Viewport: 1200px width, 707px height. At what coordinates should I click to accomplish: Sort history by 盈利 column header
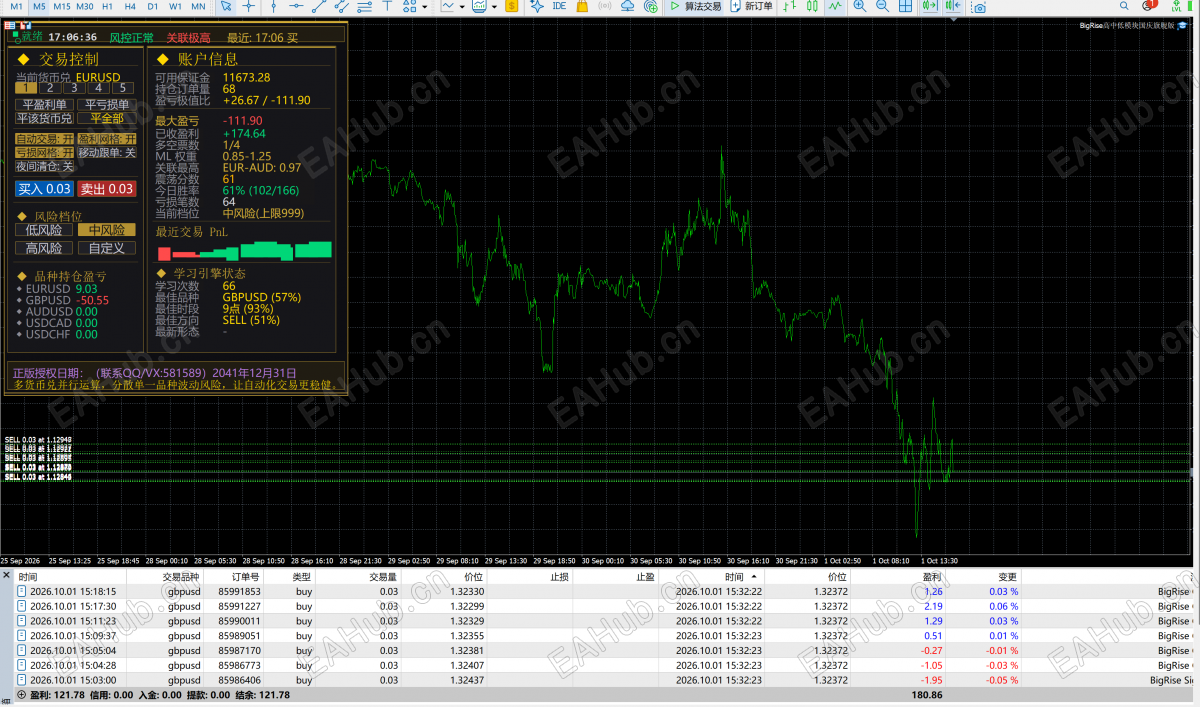(932, 577)
